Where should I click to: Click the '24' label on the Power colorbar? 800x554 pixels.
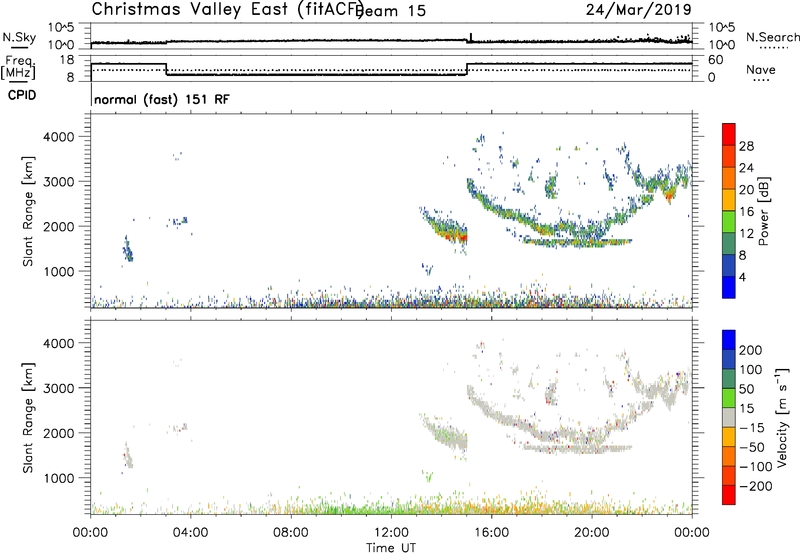pos(746,168)
